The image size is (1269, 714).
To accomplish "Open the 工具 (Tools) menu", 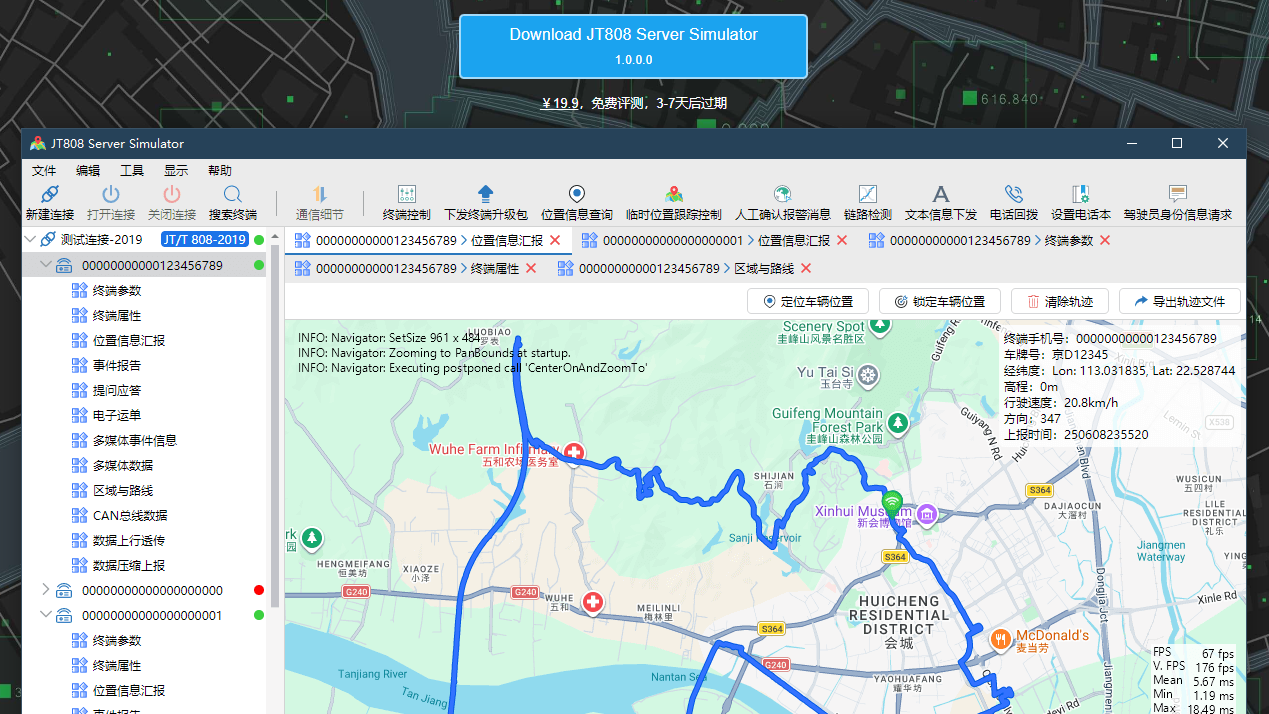I will point(131,170).
